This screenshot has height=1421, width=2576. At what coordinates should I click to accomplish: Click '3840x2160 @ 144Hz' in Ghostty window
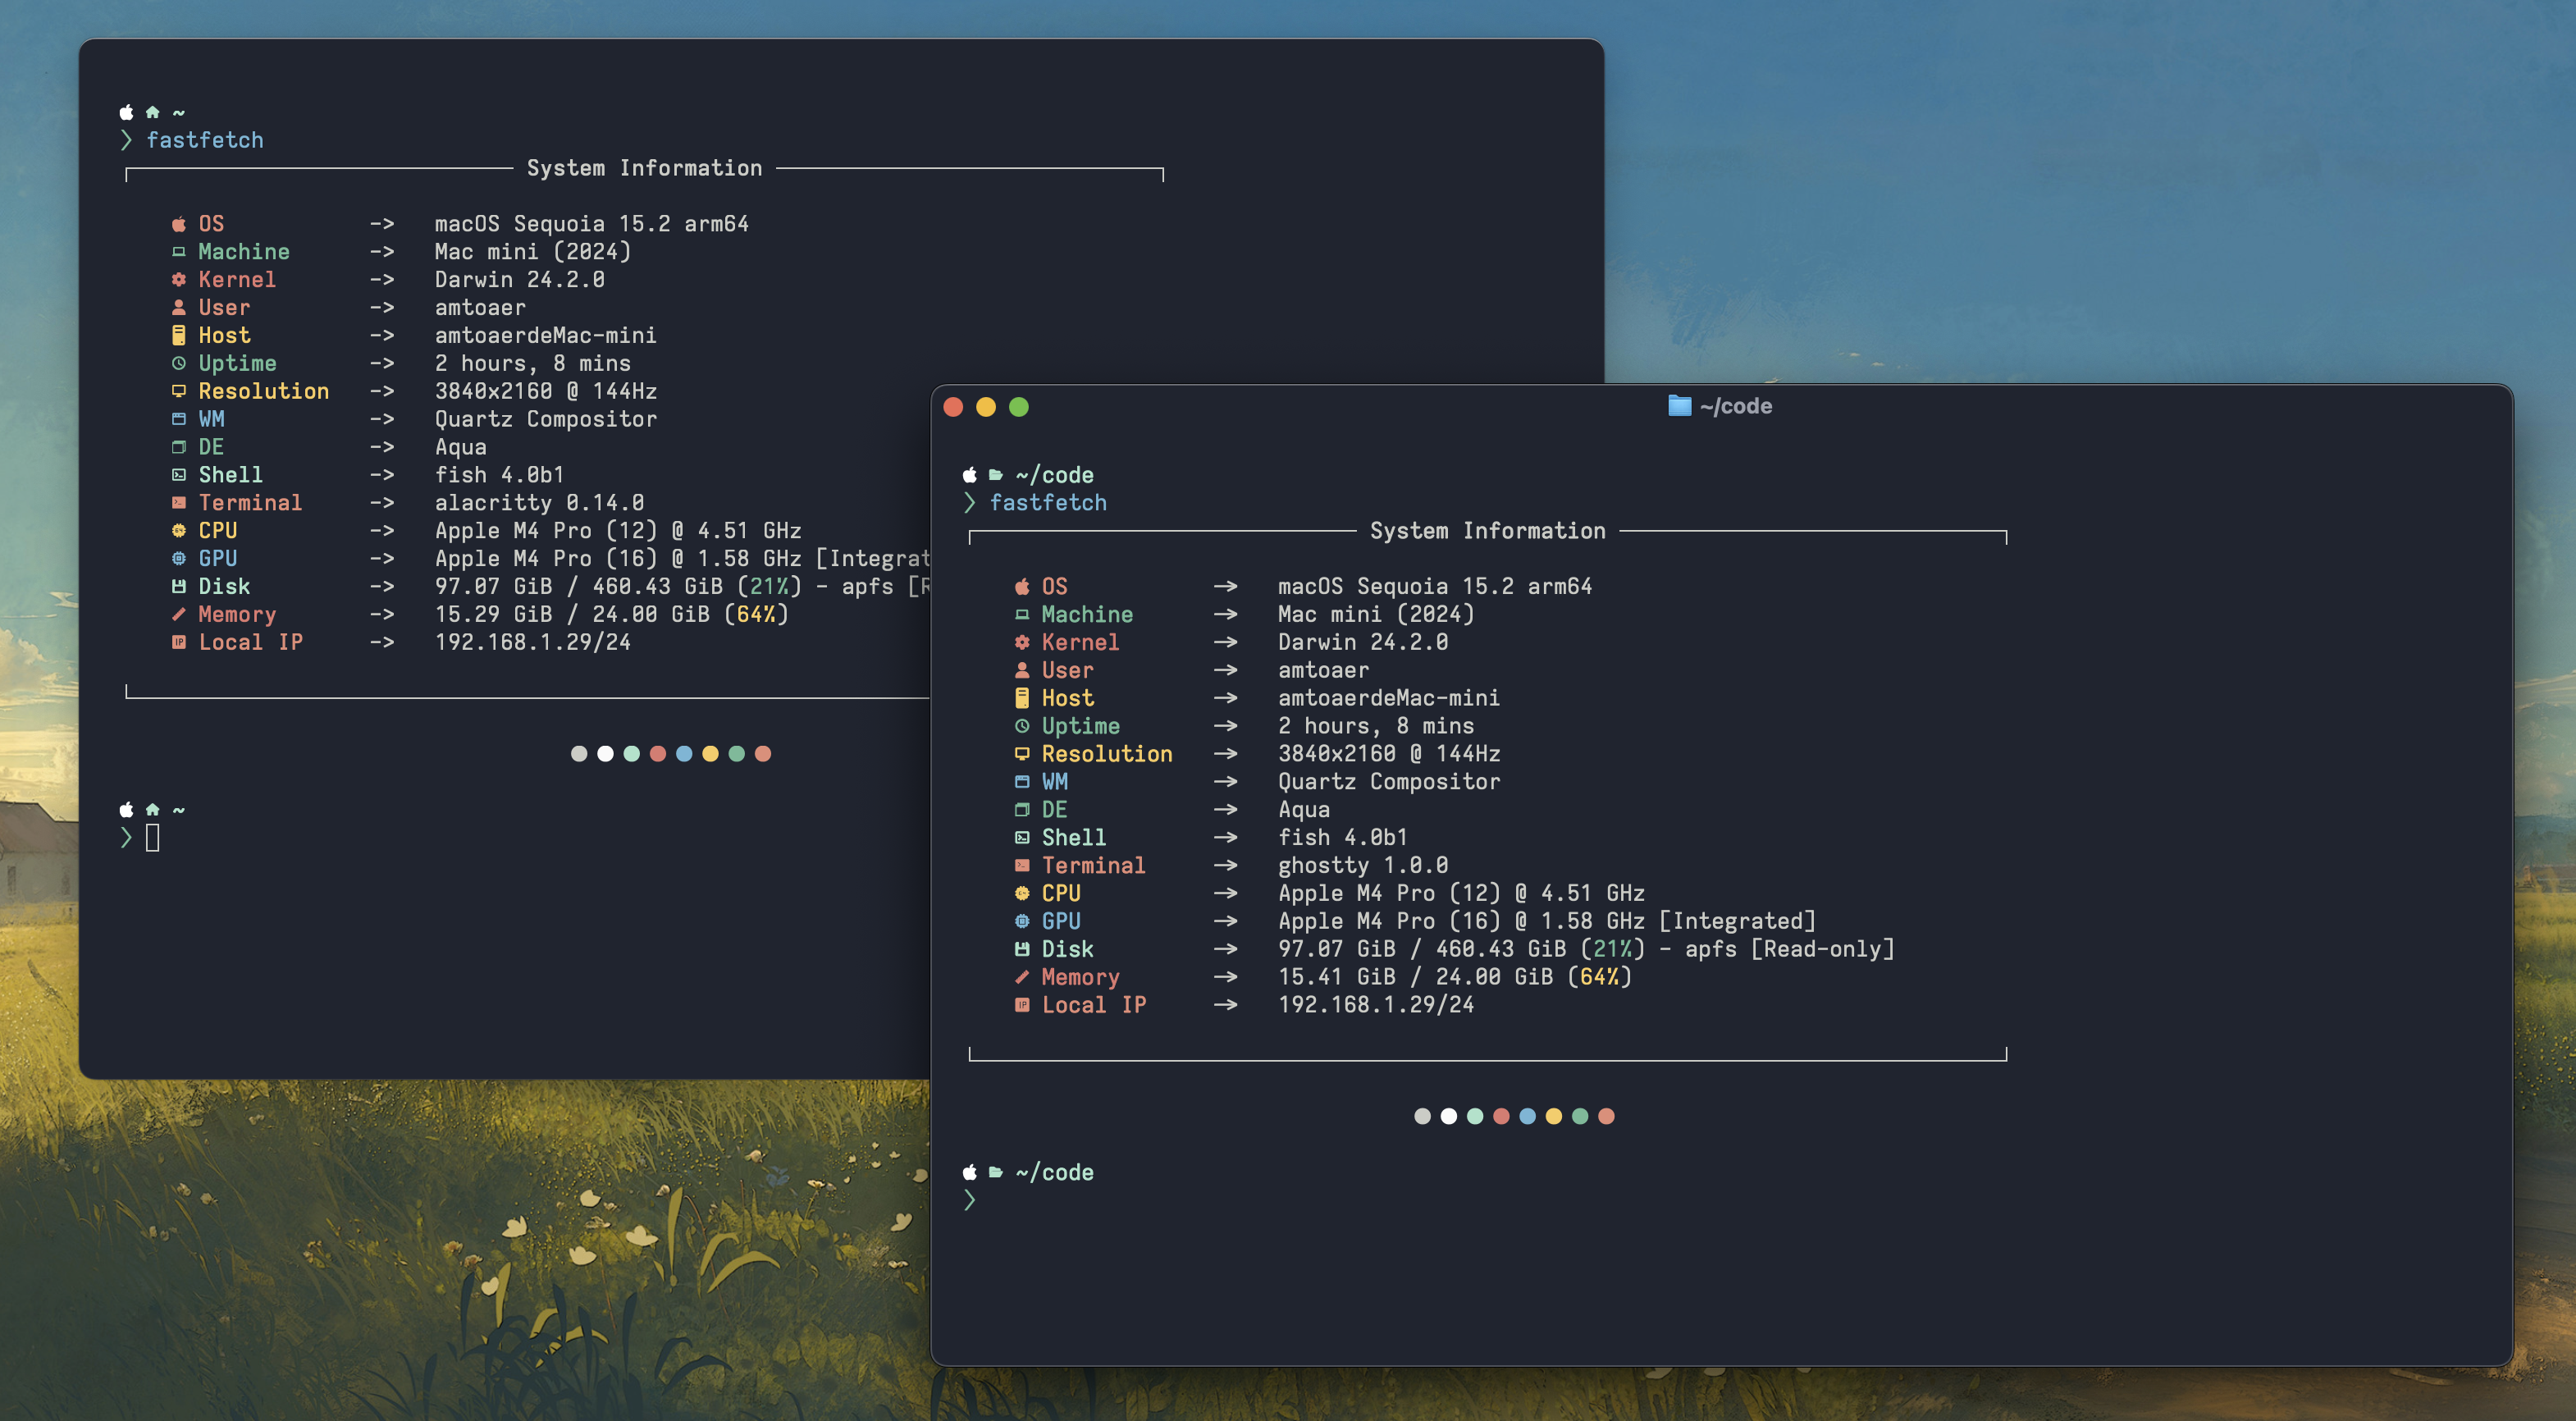pyautogui.click(x=1389, y=754)
